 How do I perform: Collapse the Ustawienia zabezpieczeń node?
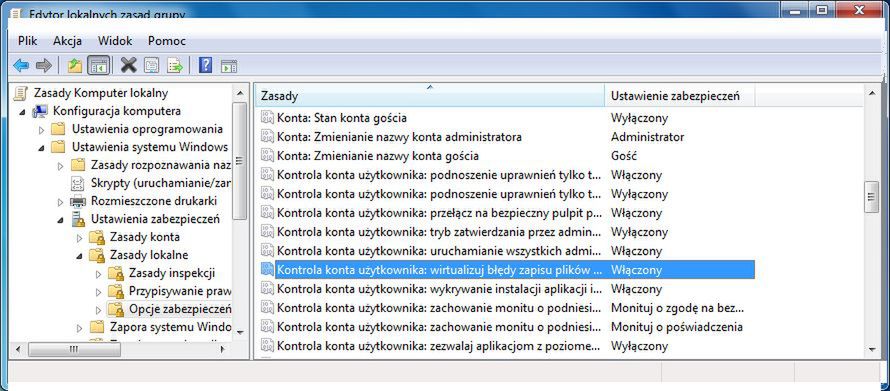(x=61, y=220)
